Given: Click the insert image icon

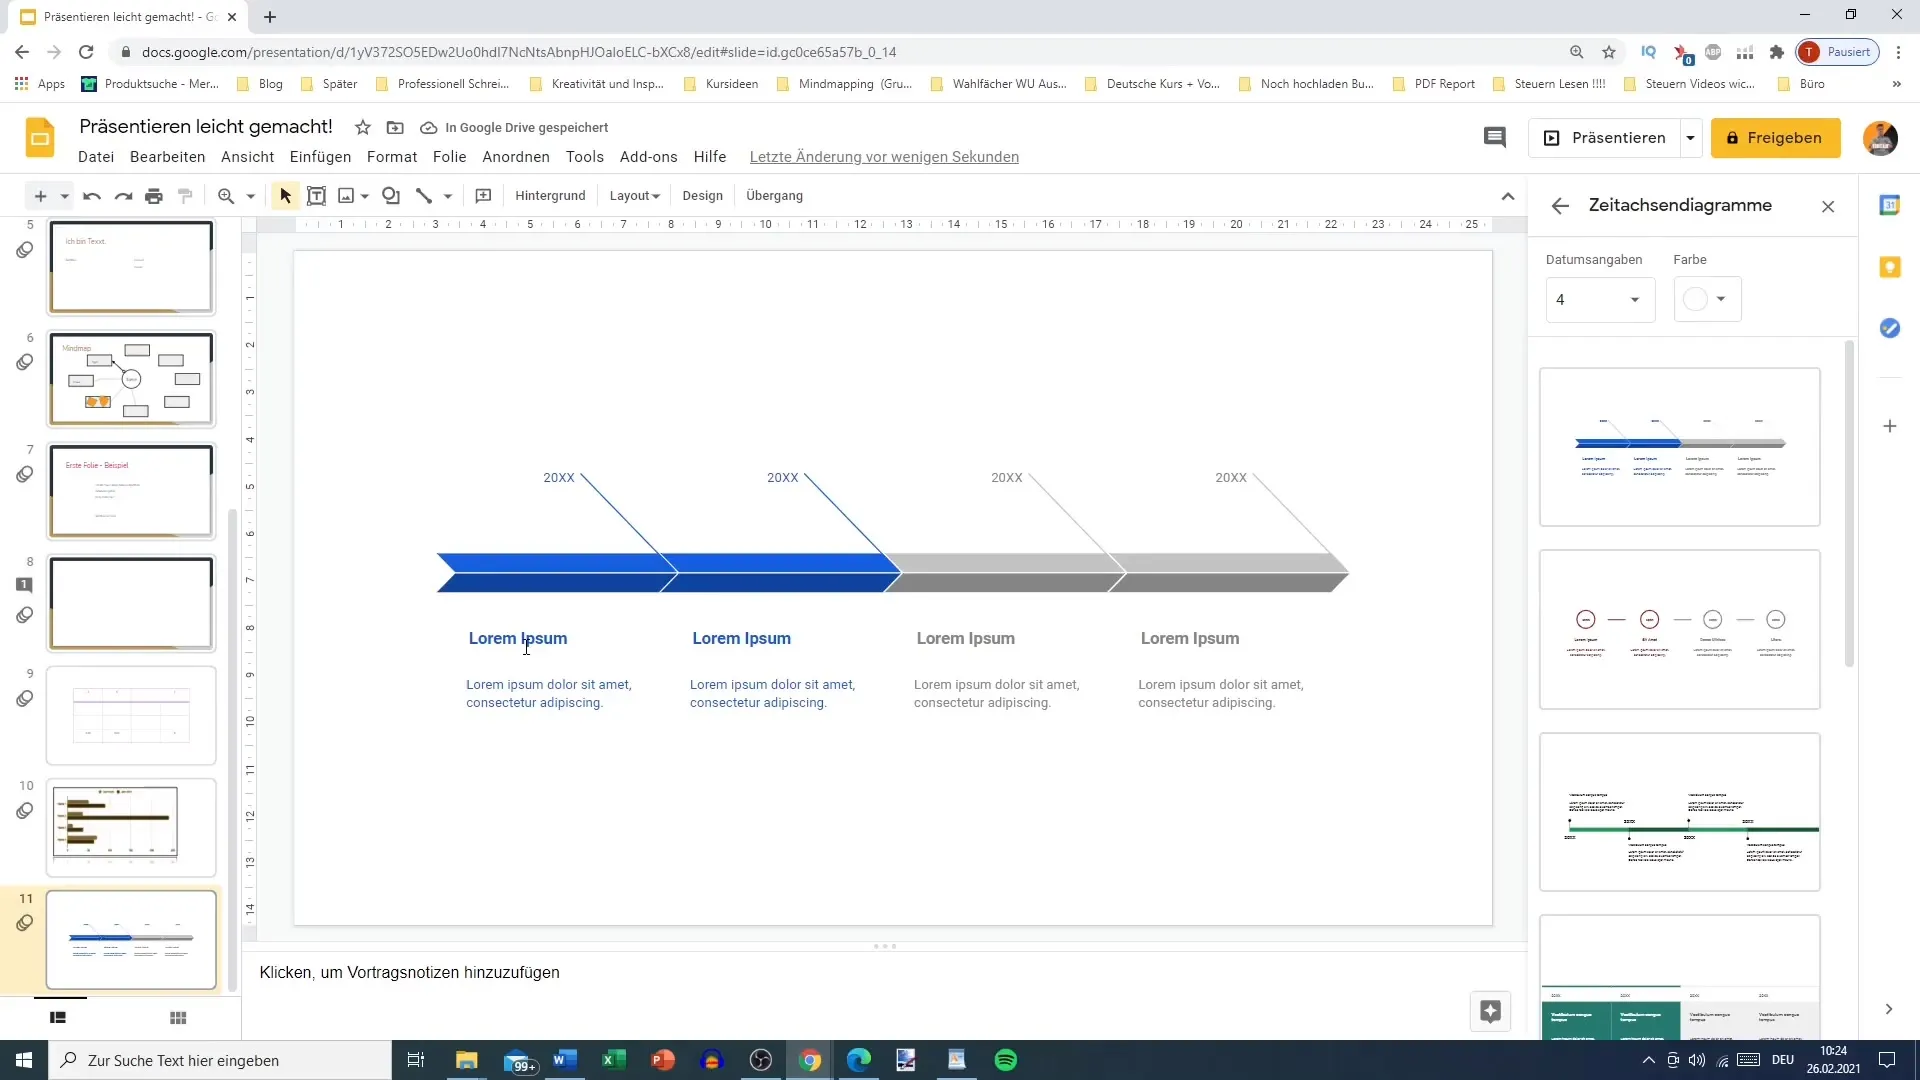Looking at the screenshot, I should [346, 196].
